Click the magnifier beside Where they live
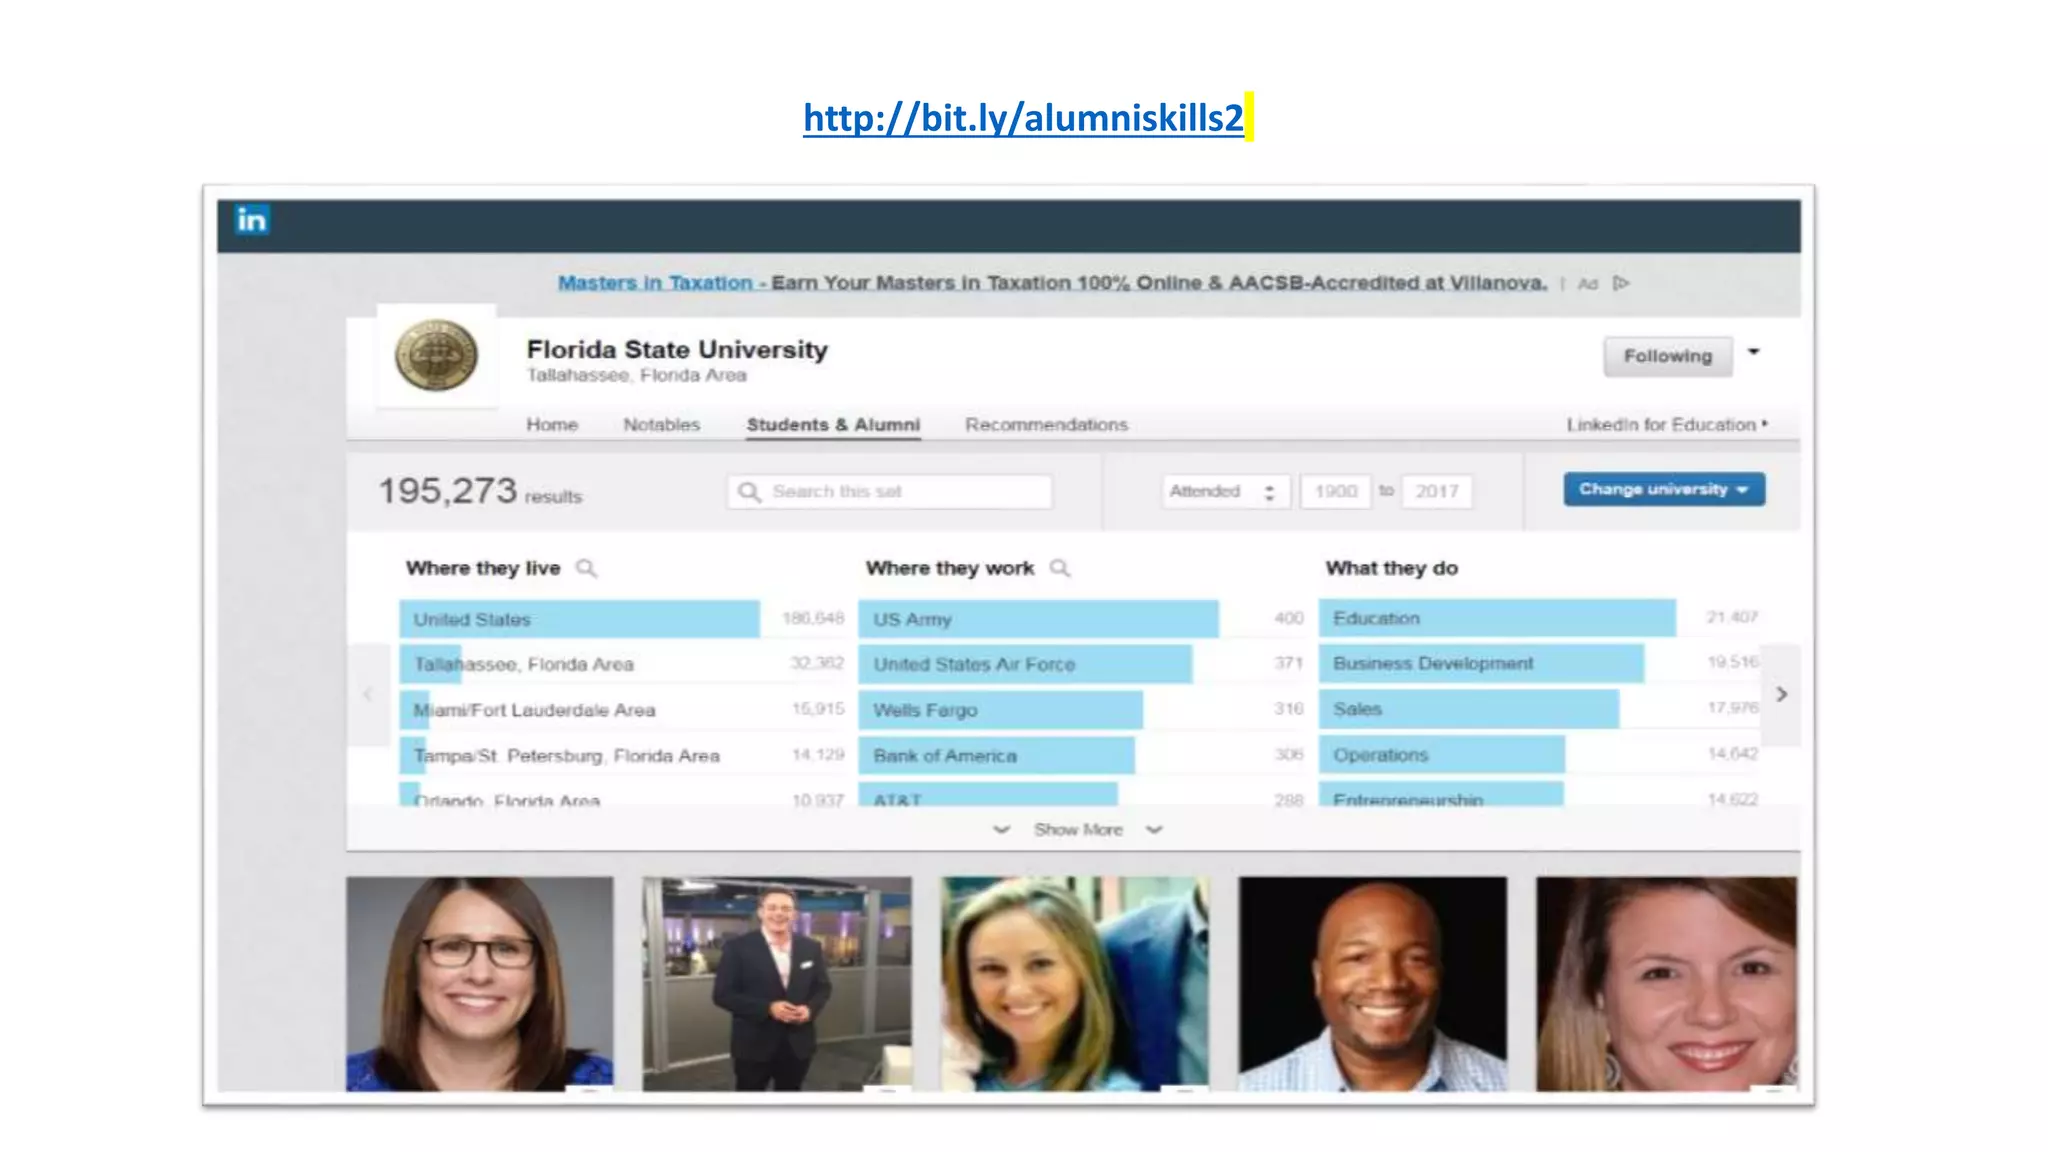 [587, 568]
